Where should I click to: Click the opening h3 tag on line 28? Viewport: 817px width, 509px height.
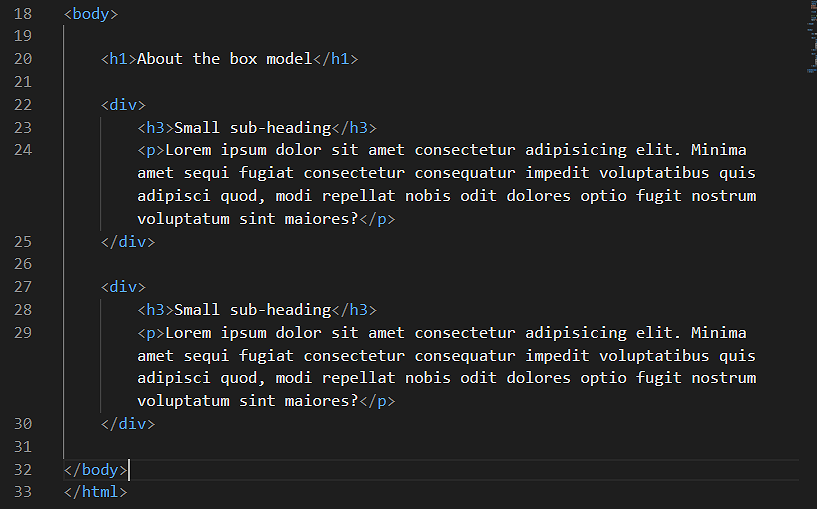[x=156, y=310]
